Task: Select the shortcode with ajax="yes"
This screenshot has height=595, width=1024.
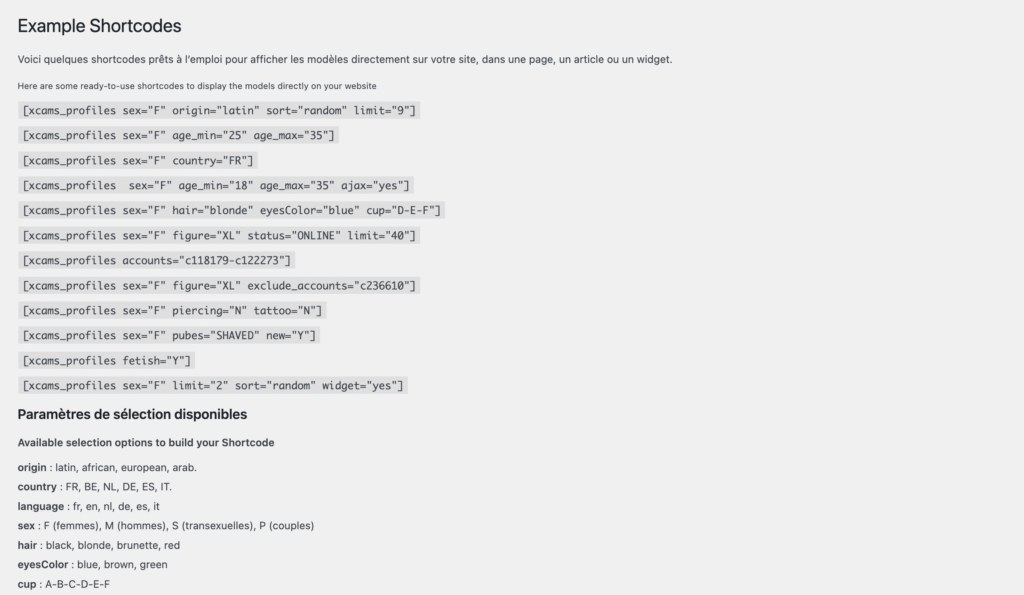Action: click(x=216, y=185)
